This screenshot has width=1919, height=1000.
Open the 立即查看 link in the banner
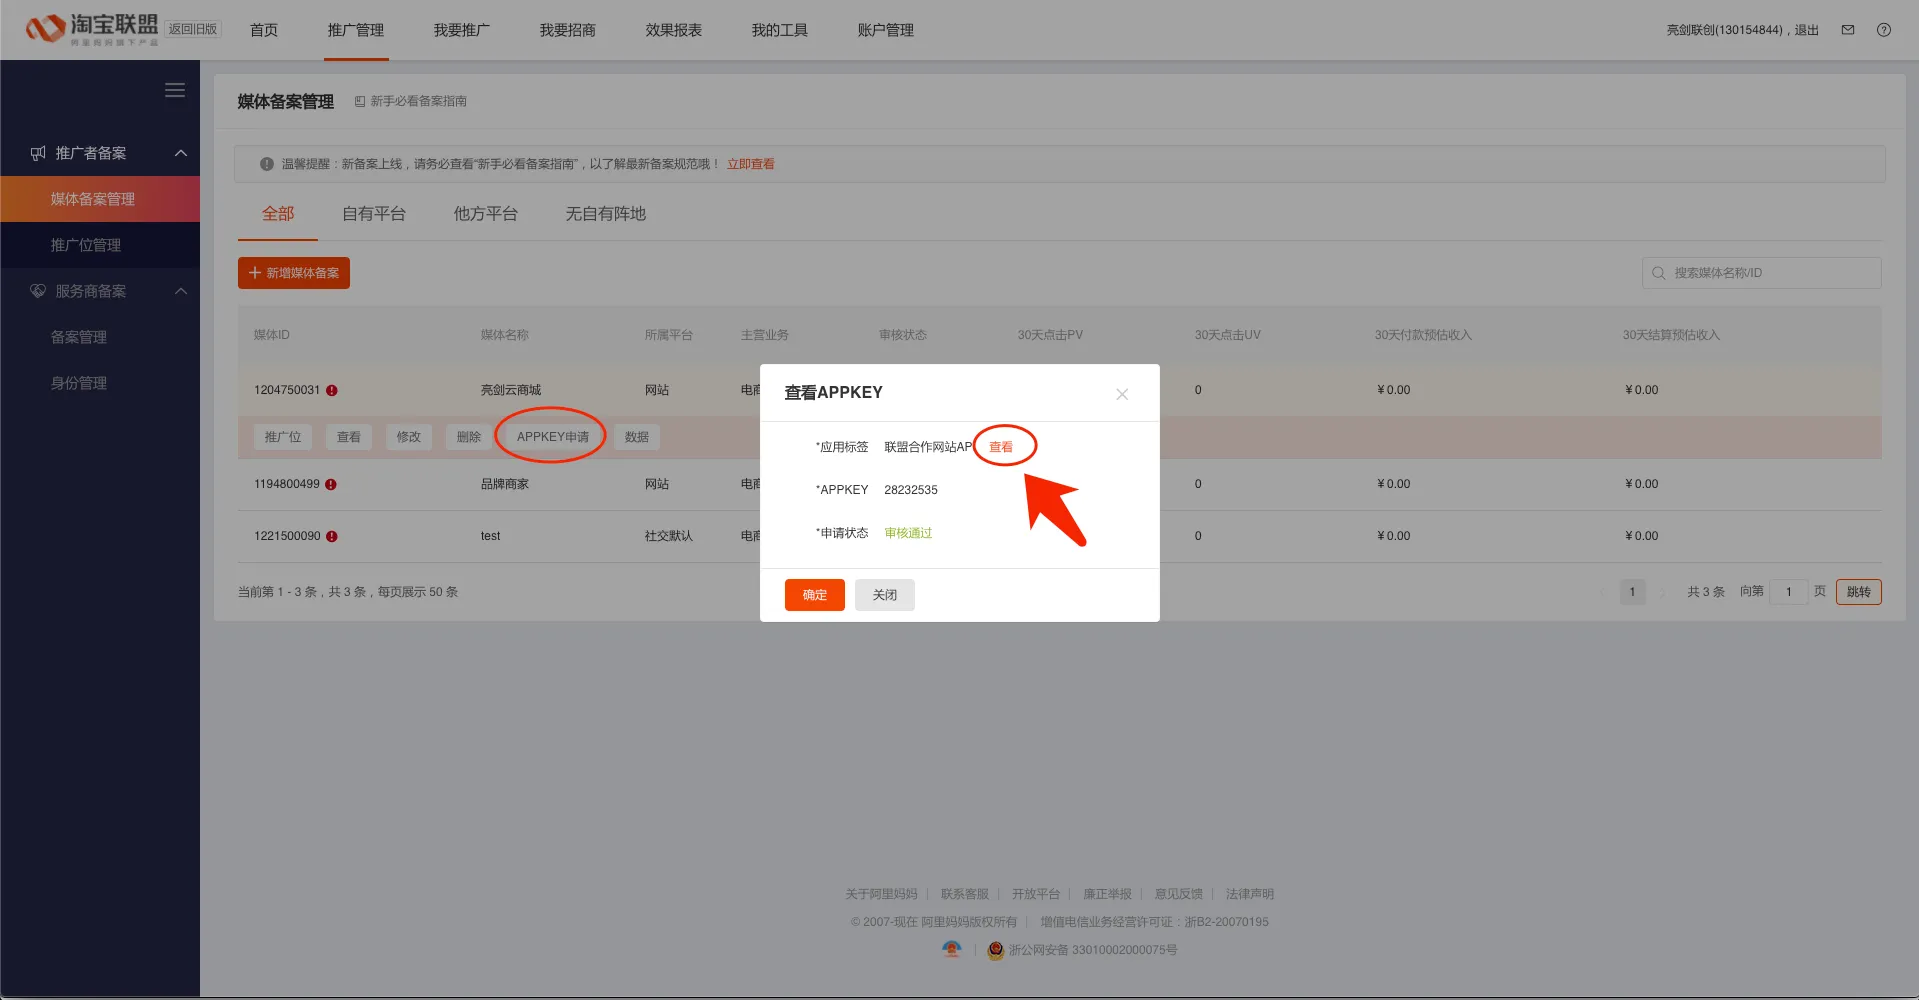(x=751, y=164)
